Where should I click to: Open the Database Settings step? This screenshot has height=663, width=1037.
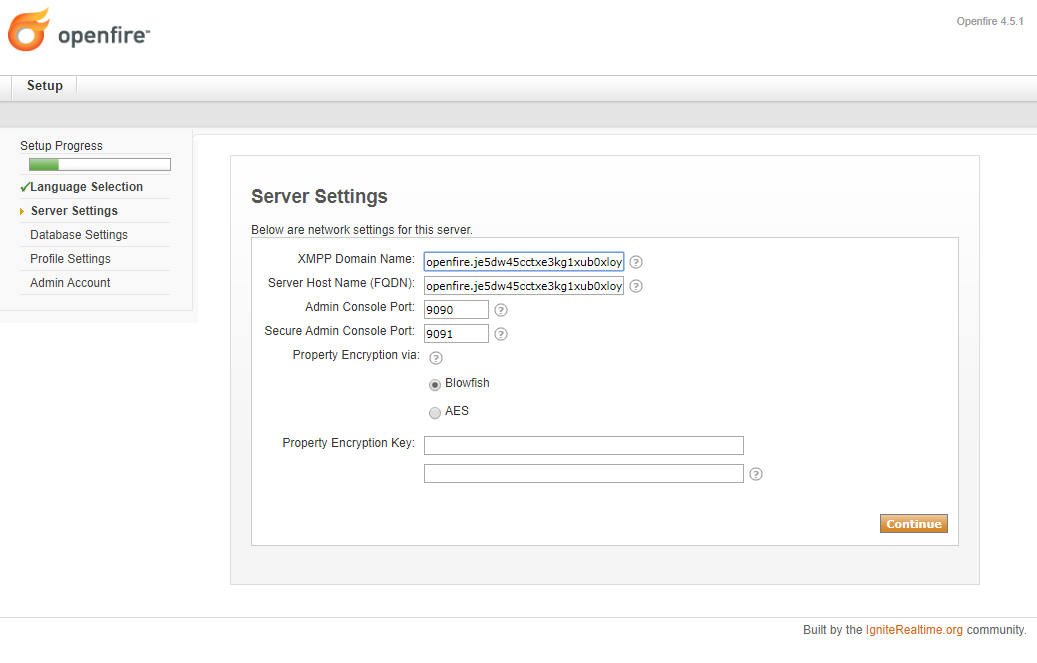(x=79, y=234)
